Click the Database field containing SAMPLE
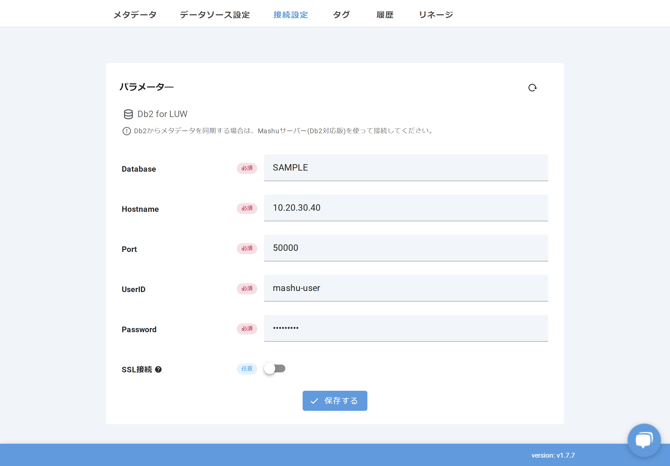 405,168
